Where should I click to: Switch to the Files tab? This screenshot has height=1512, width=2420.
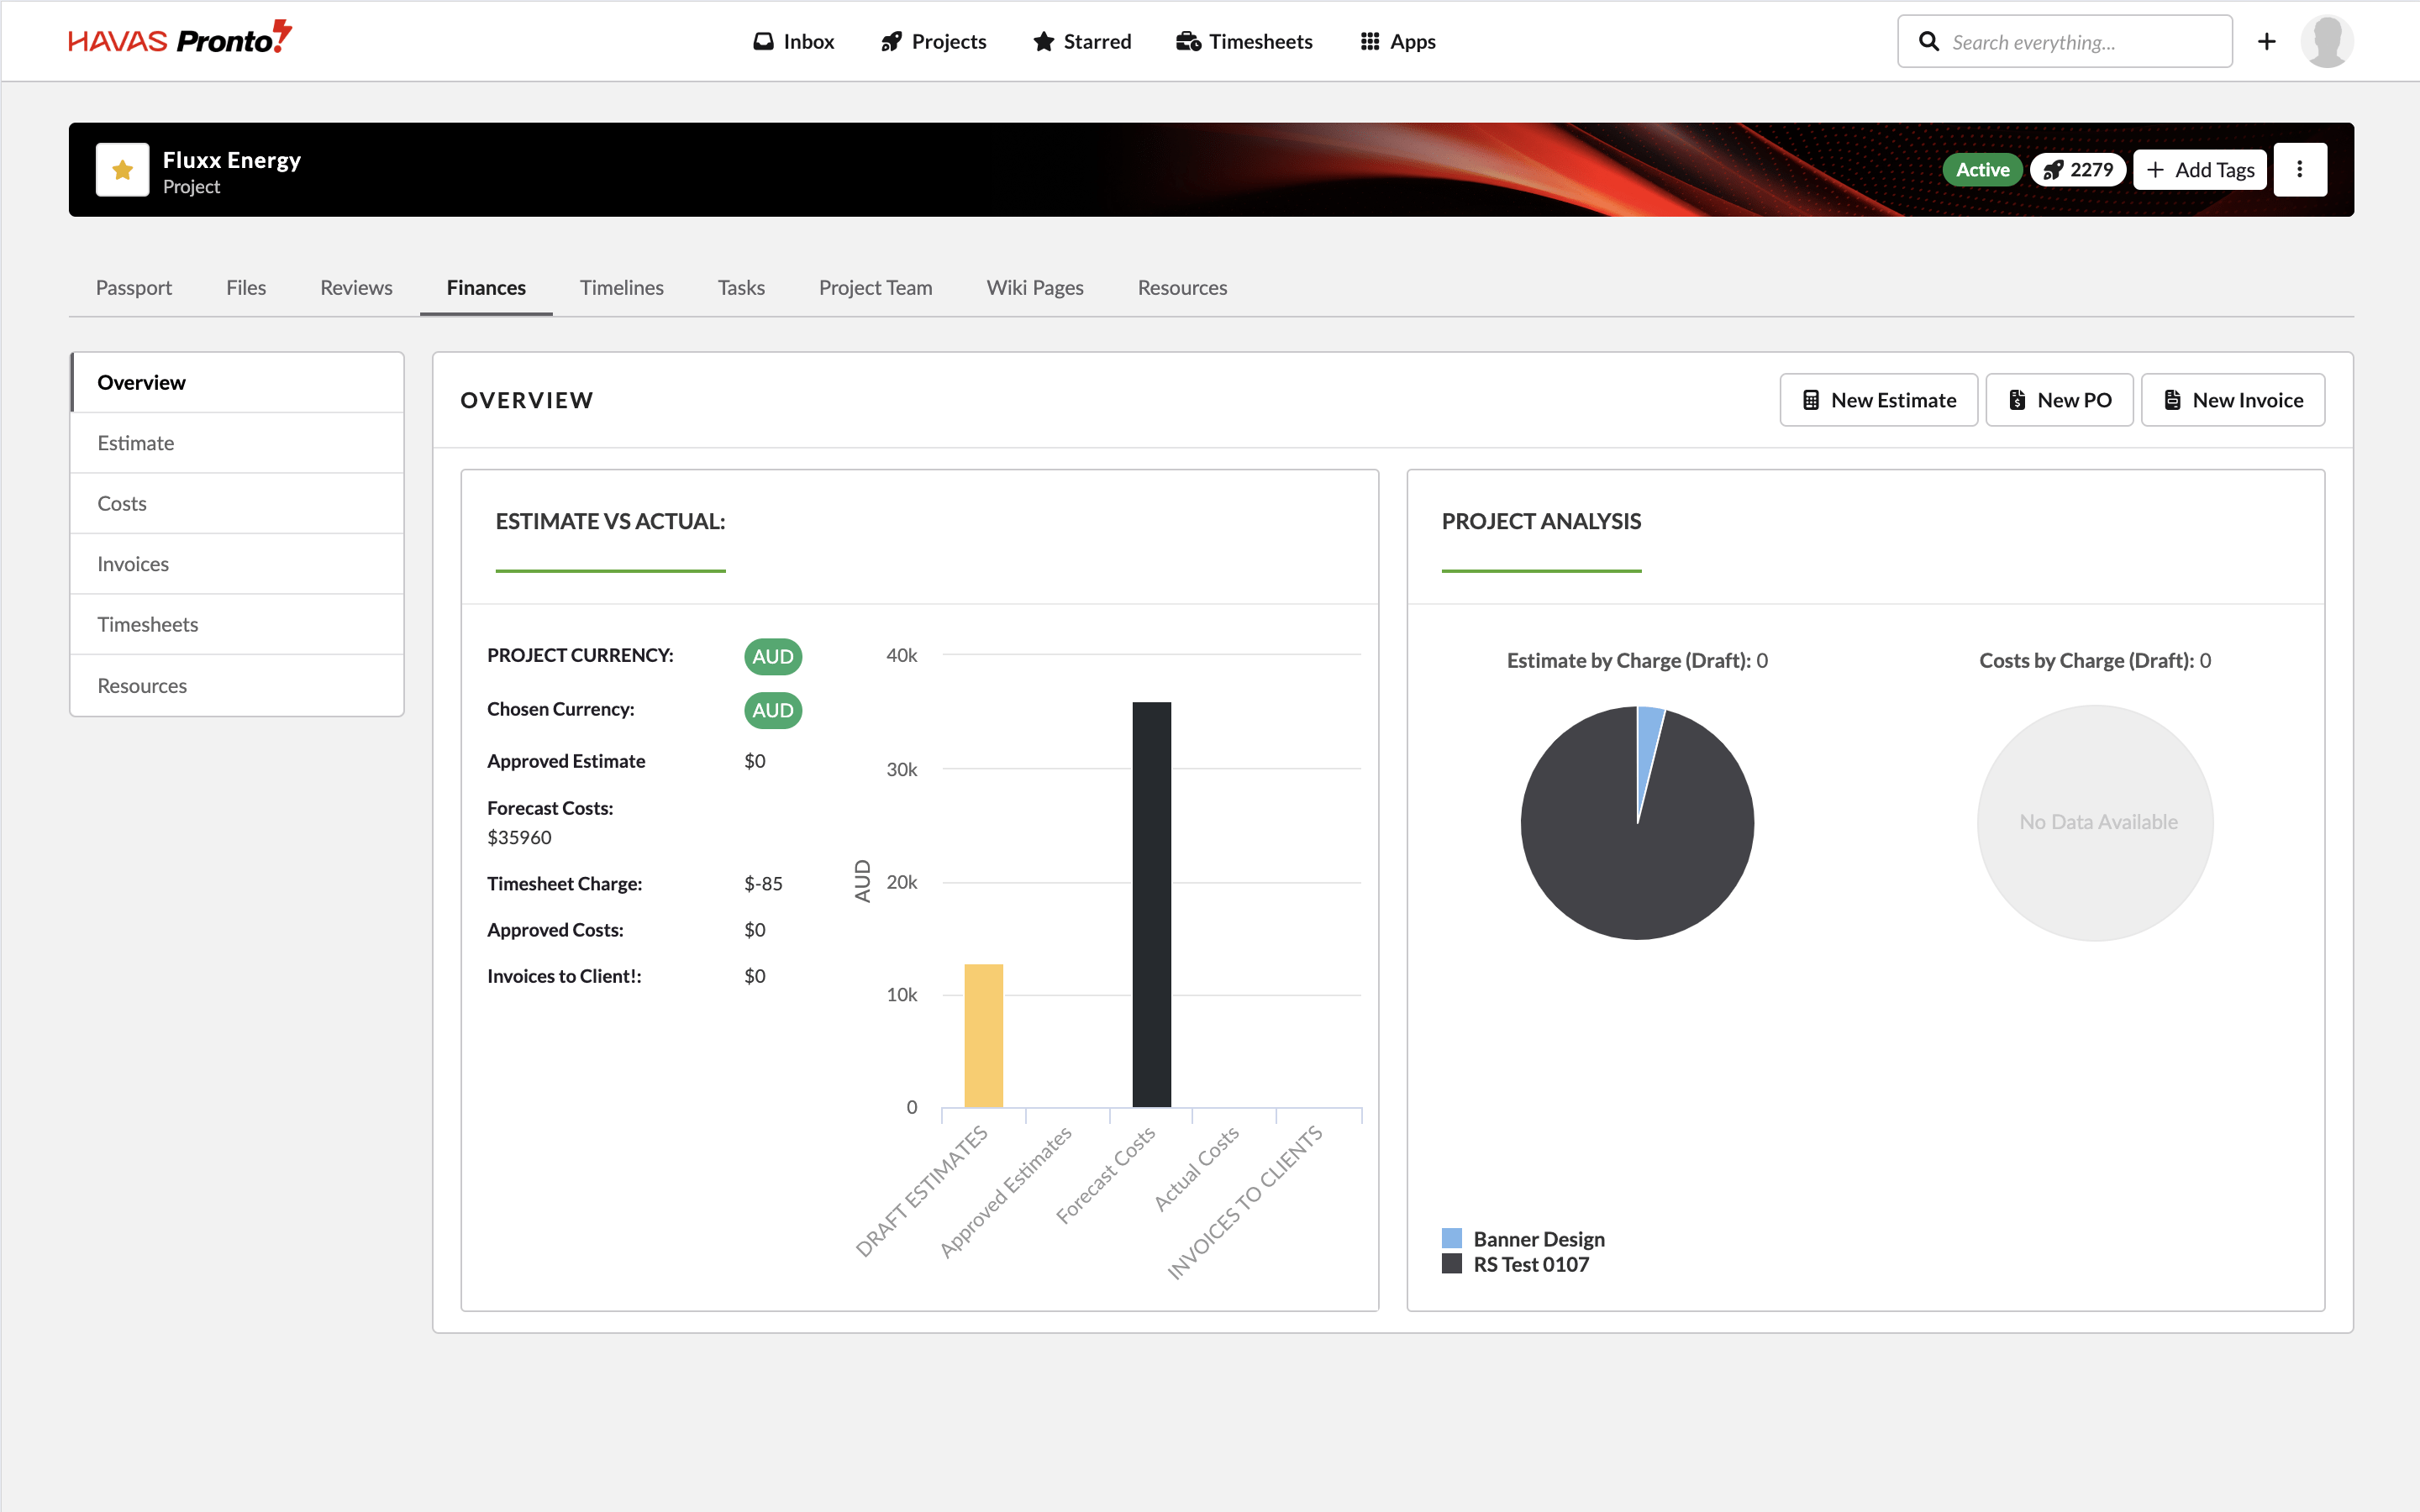pos(246,288)
